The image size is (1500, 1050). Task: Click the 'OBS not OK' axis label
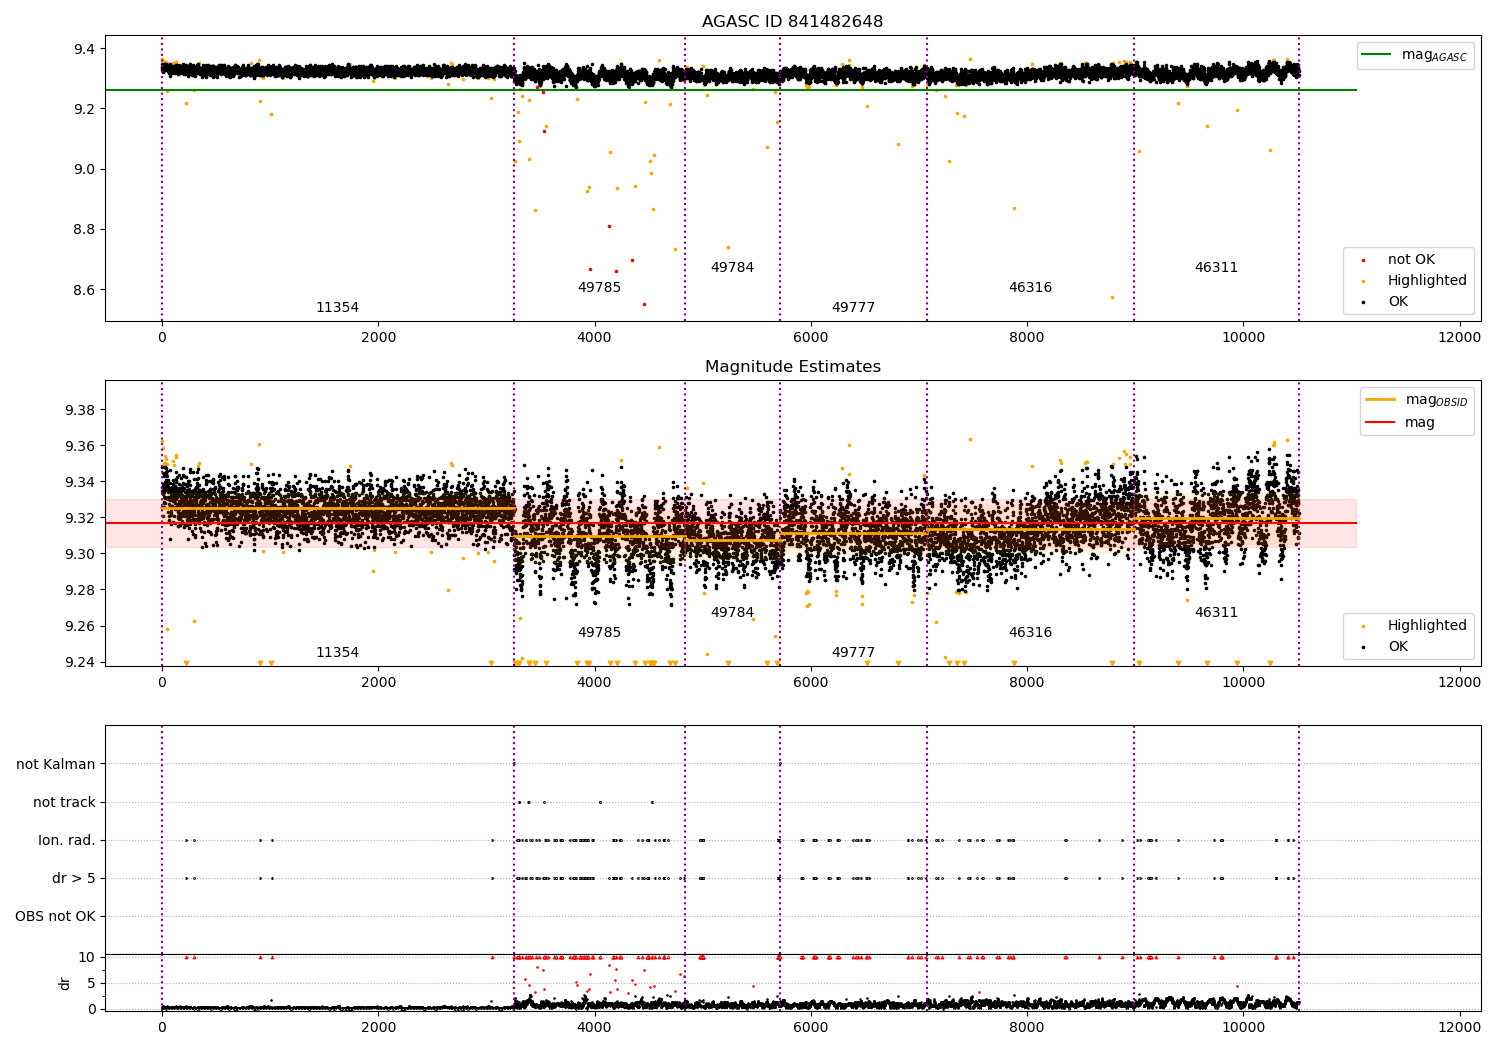55,916
